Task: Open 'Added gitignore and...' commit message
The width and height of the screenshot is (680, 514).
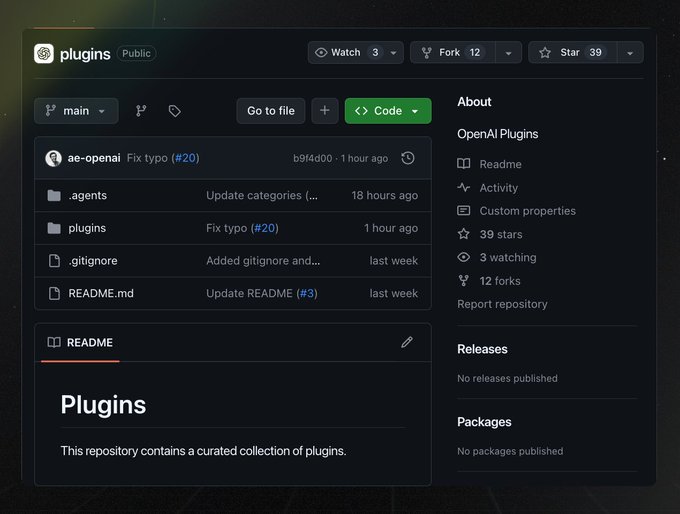Action: coord(263,261)
